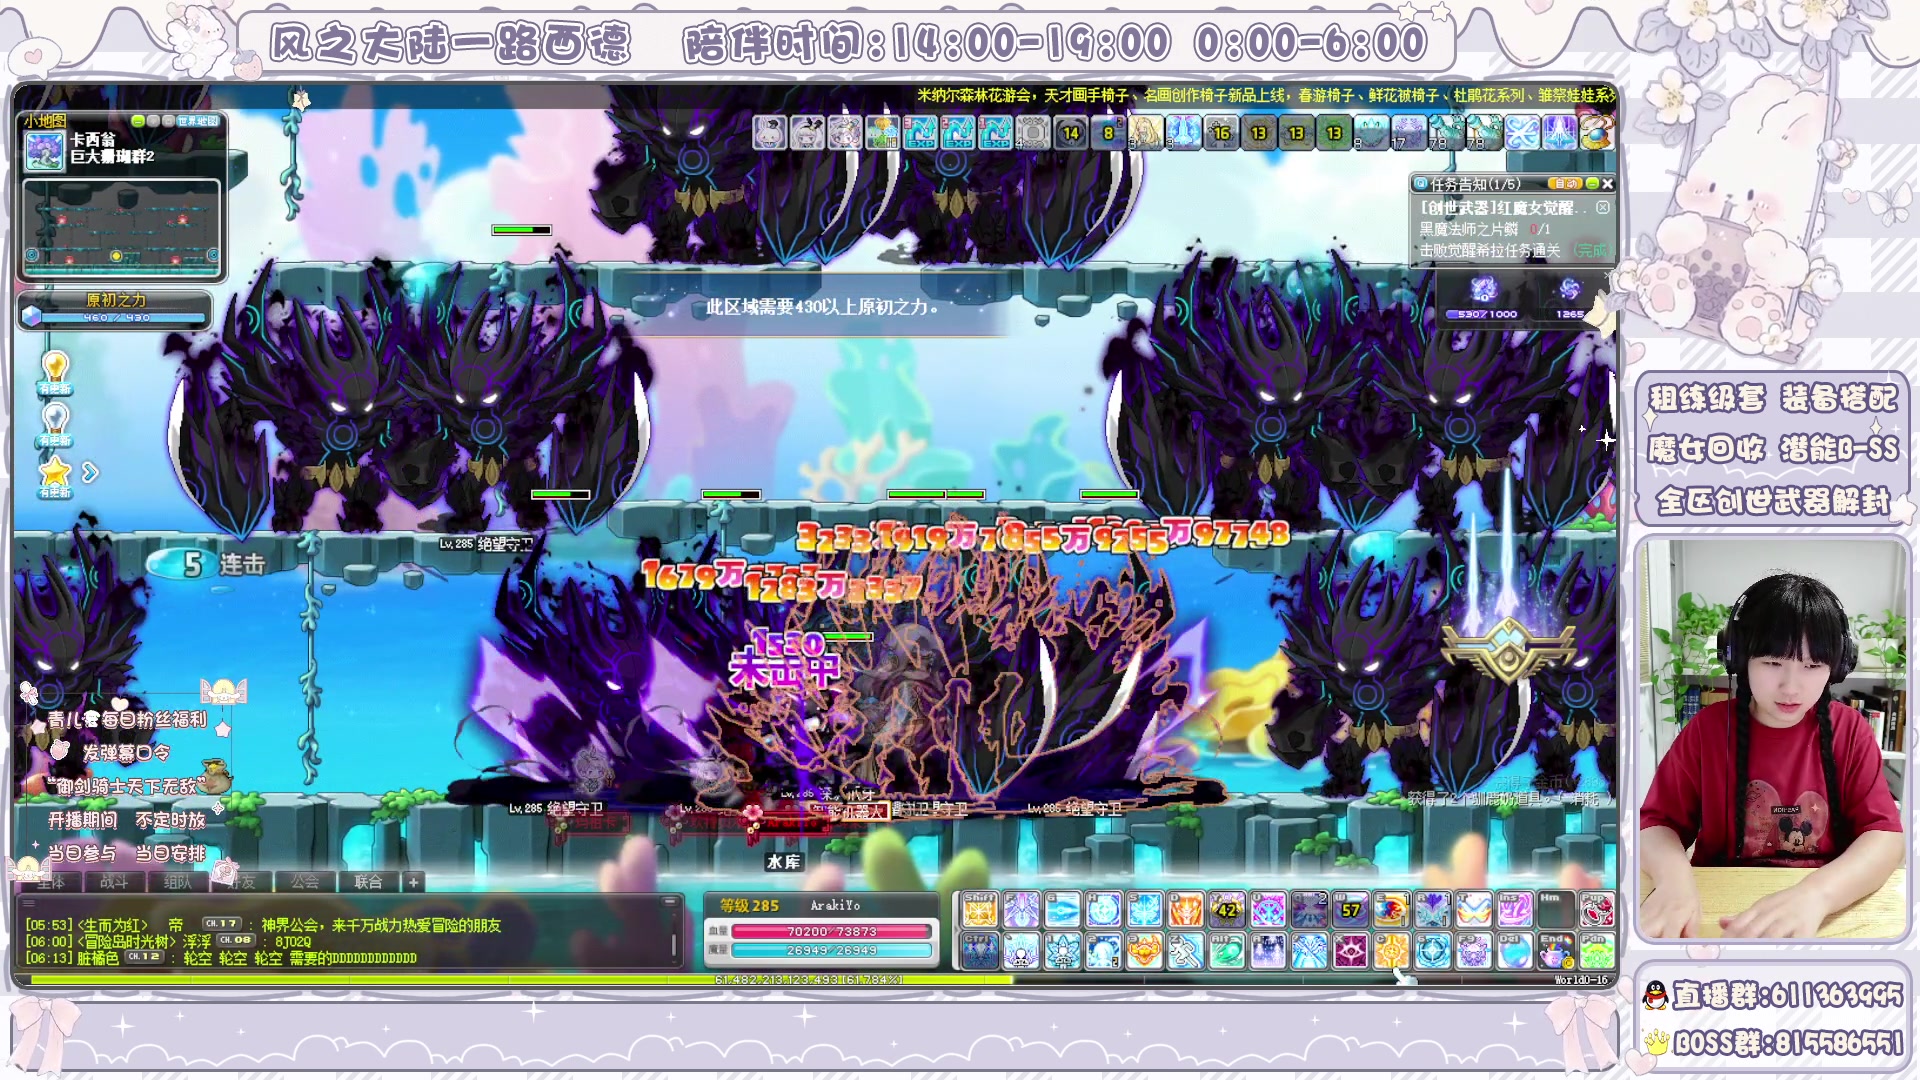Click the U pink skill icon

point(1267,910)
